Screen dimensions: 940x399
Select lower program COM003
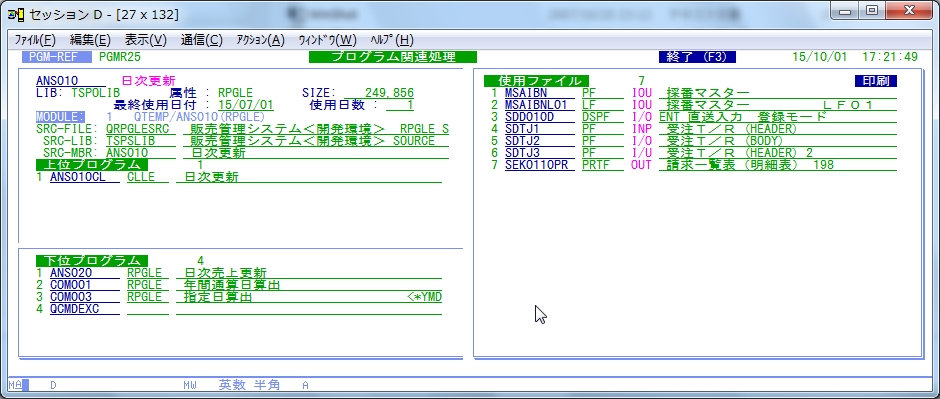point(85,297)
